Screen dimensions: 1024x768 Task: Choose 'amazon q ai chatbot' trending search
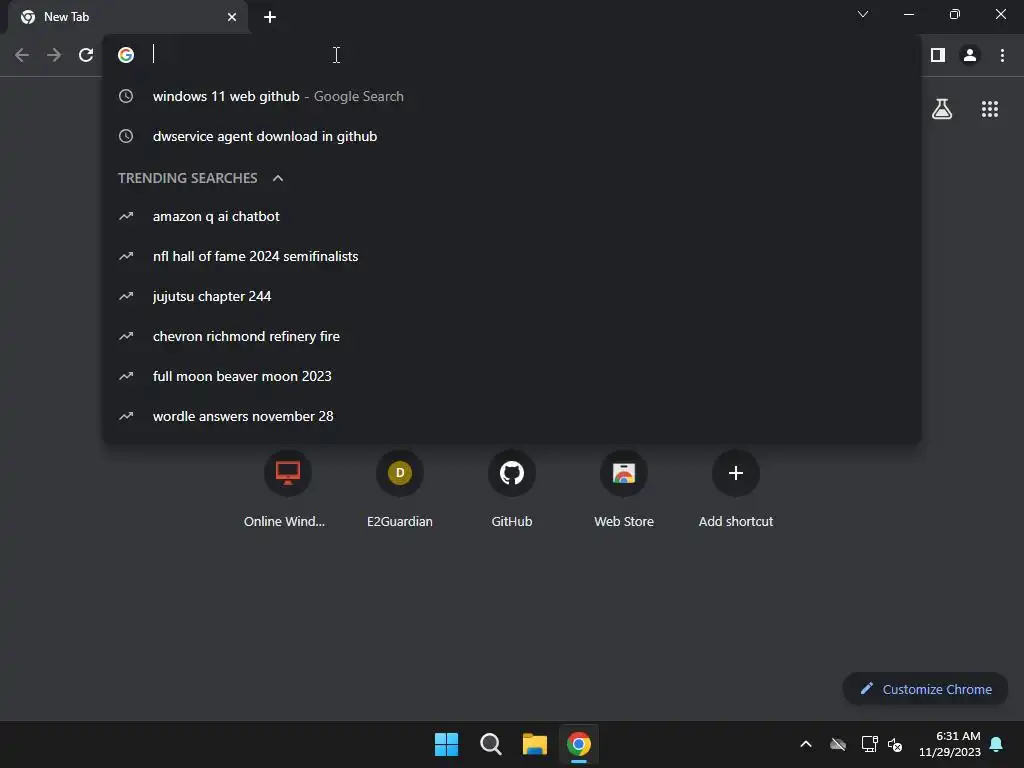click(x=511, y=217)
